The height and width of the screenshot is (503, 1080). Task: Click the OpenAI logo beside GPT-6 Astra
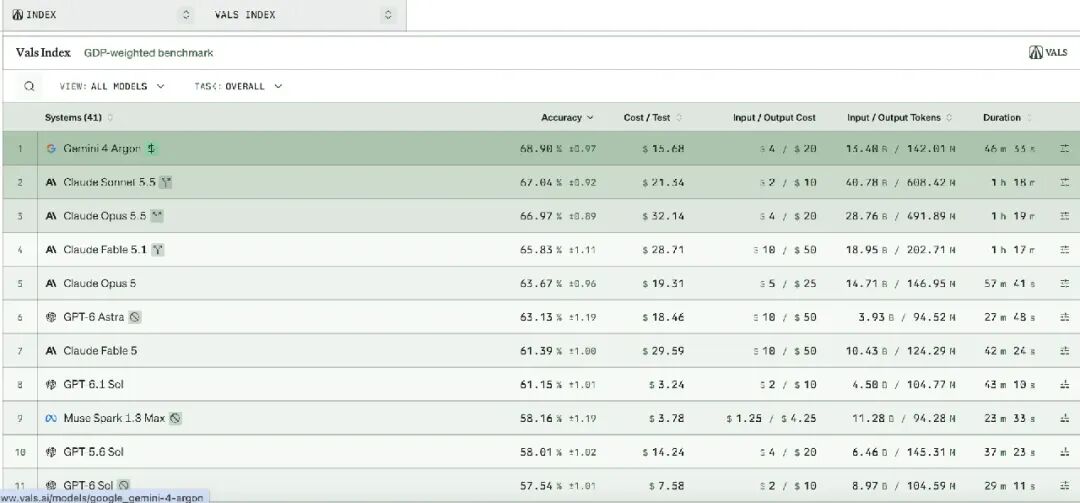click(50, 317)
